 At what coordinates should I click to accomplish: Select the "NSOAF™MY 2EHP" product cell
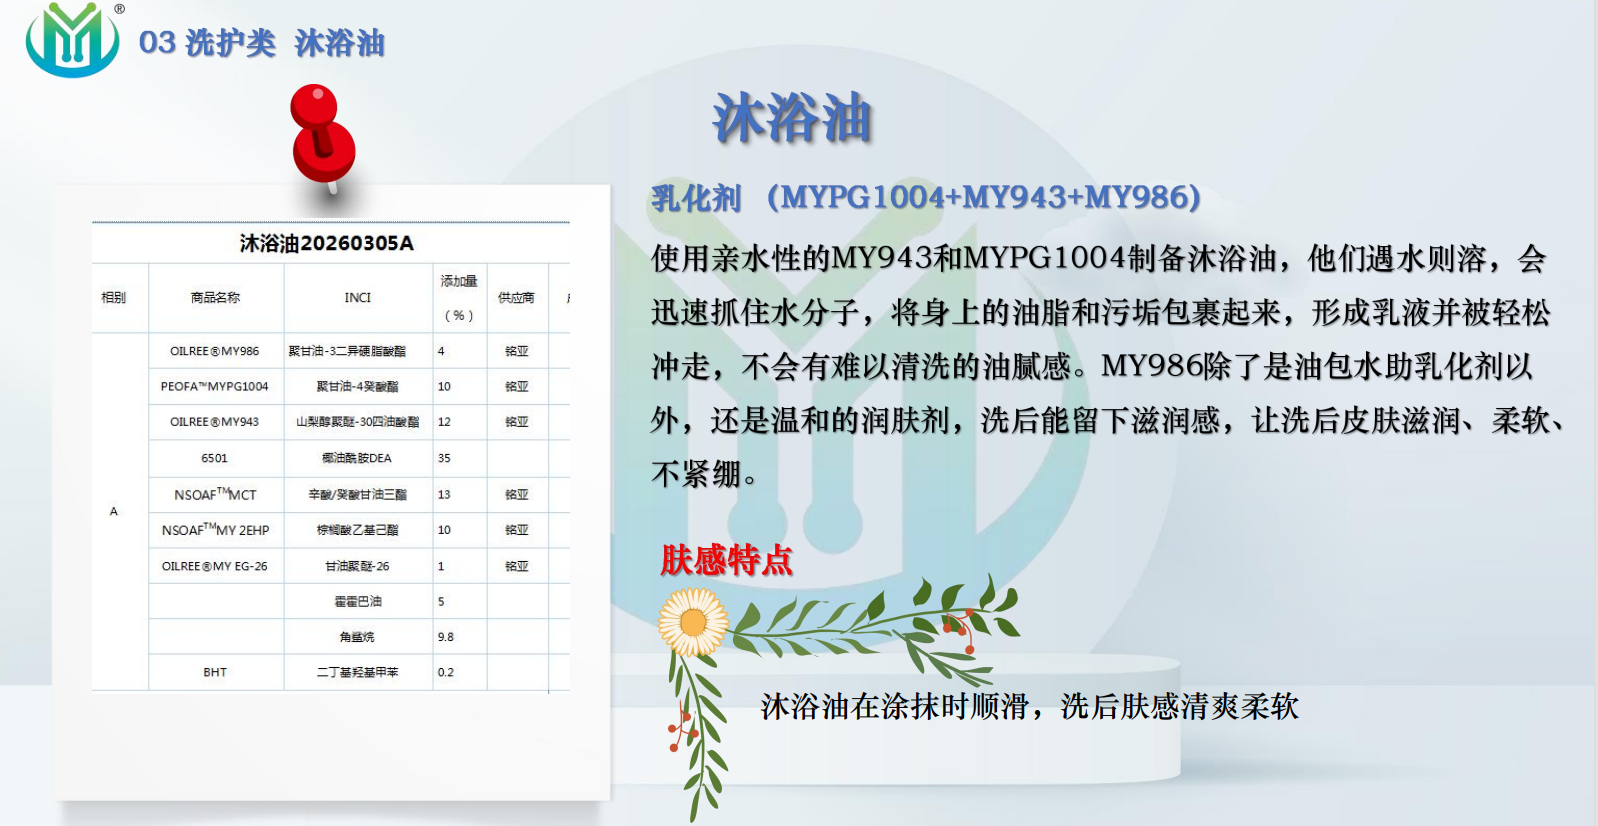coord(215,530)
